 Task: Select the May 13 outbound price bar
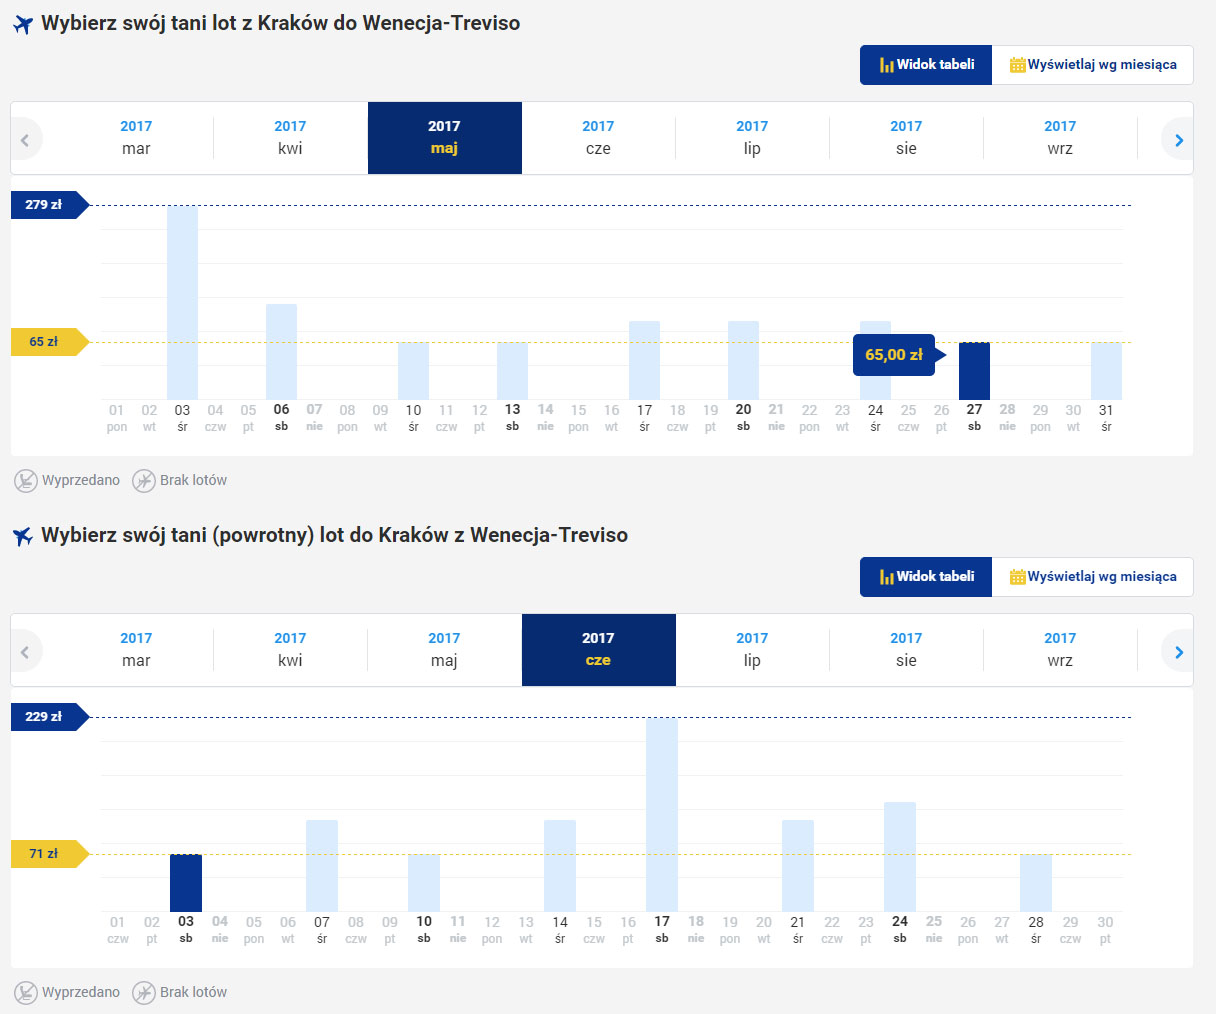click(x=512, y=371)
